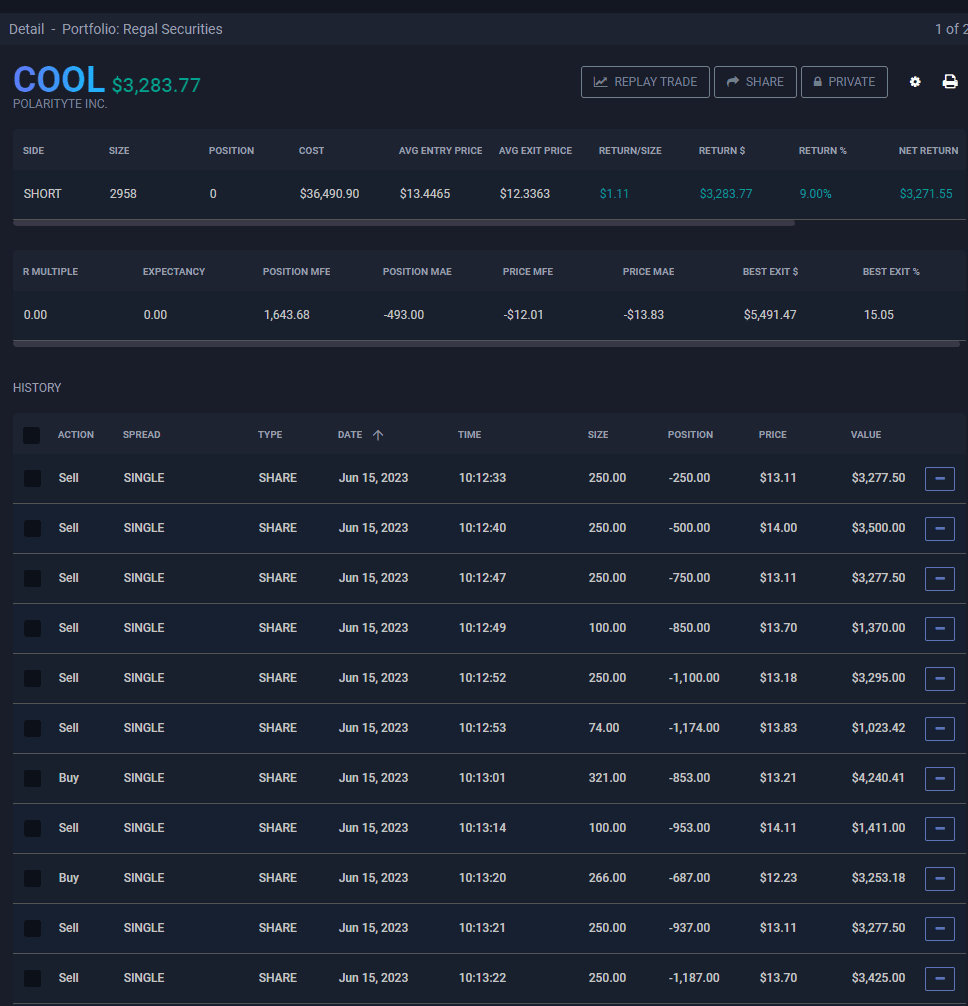The width and height of the screenshot is (968, 1006).
Task: Delete the 10:13:20 Buy row via minus icon
Action: coord(939,879)
